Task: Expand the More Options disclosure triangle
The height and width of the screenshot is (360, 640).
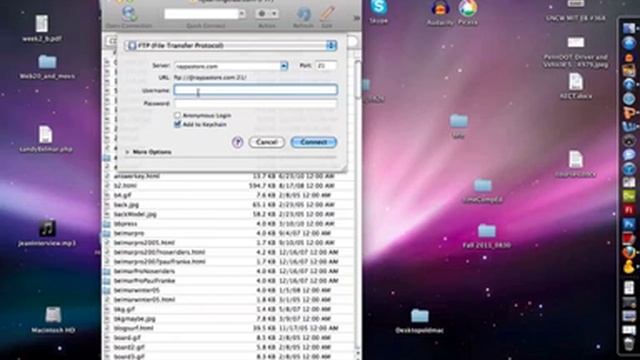Action: click(x=127, y=152)
